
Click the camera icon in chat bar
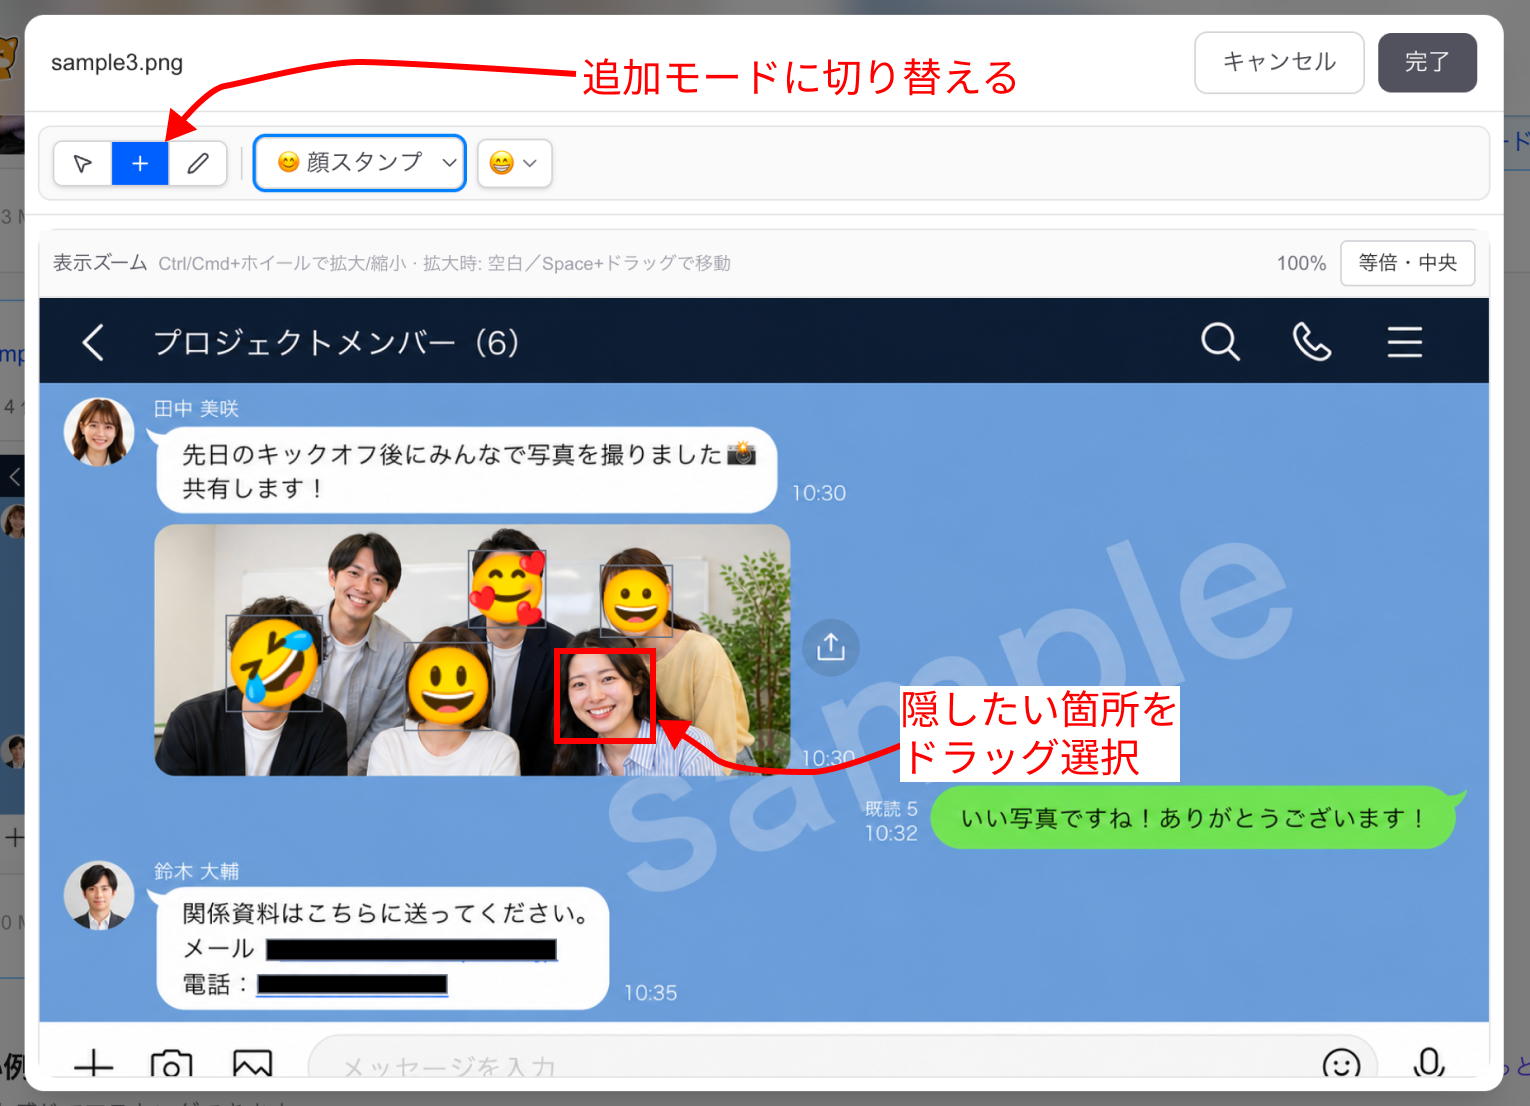point(171,1064)
